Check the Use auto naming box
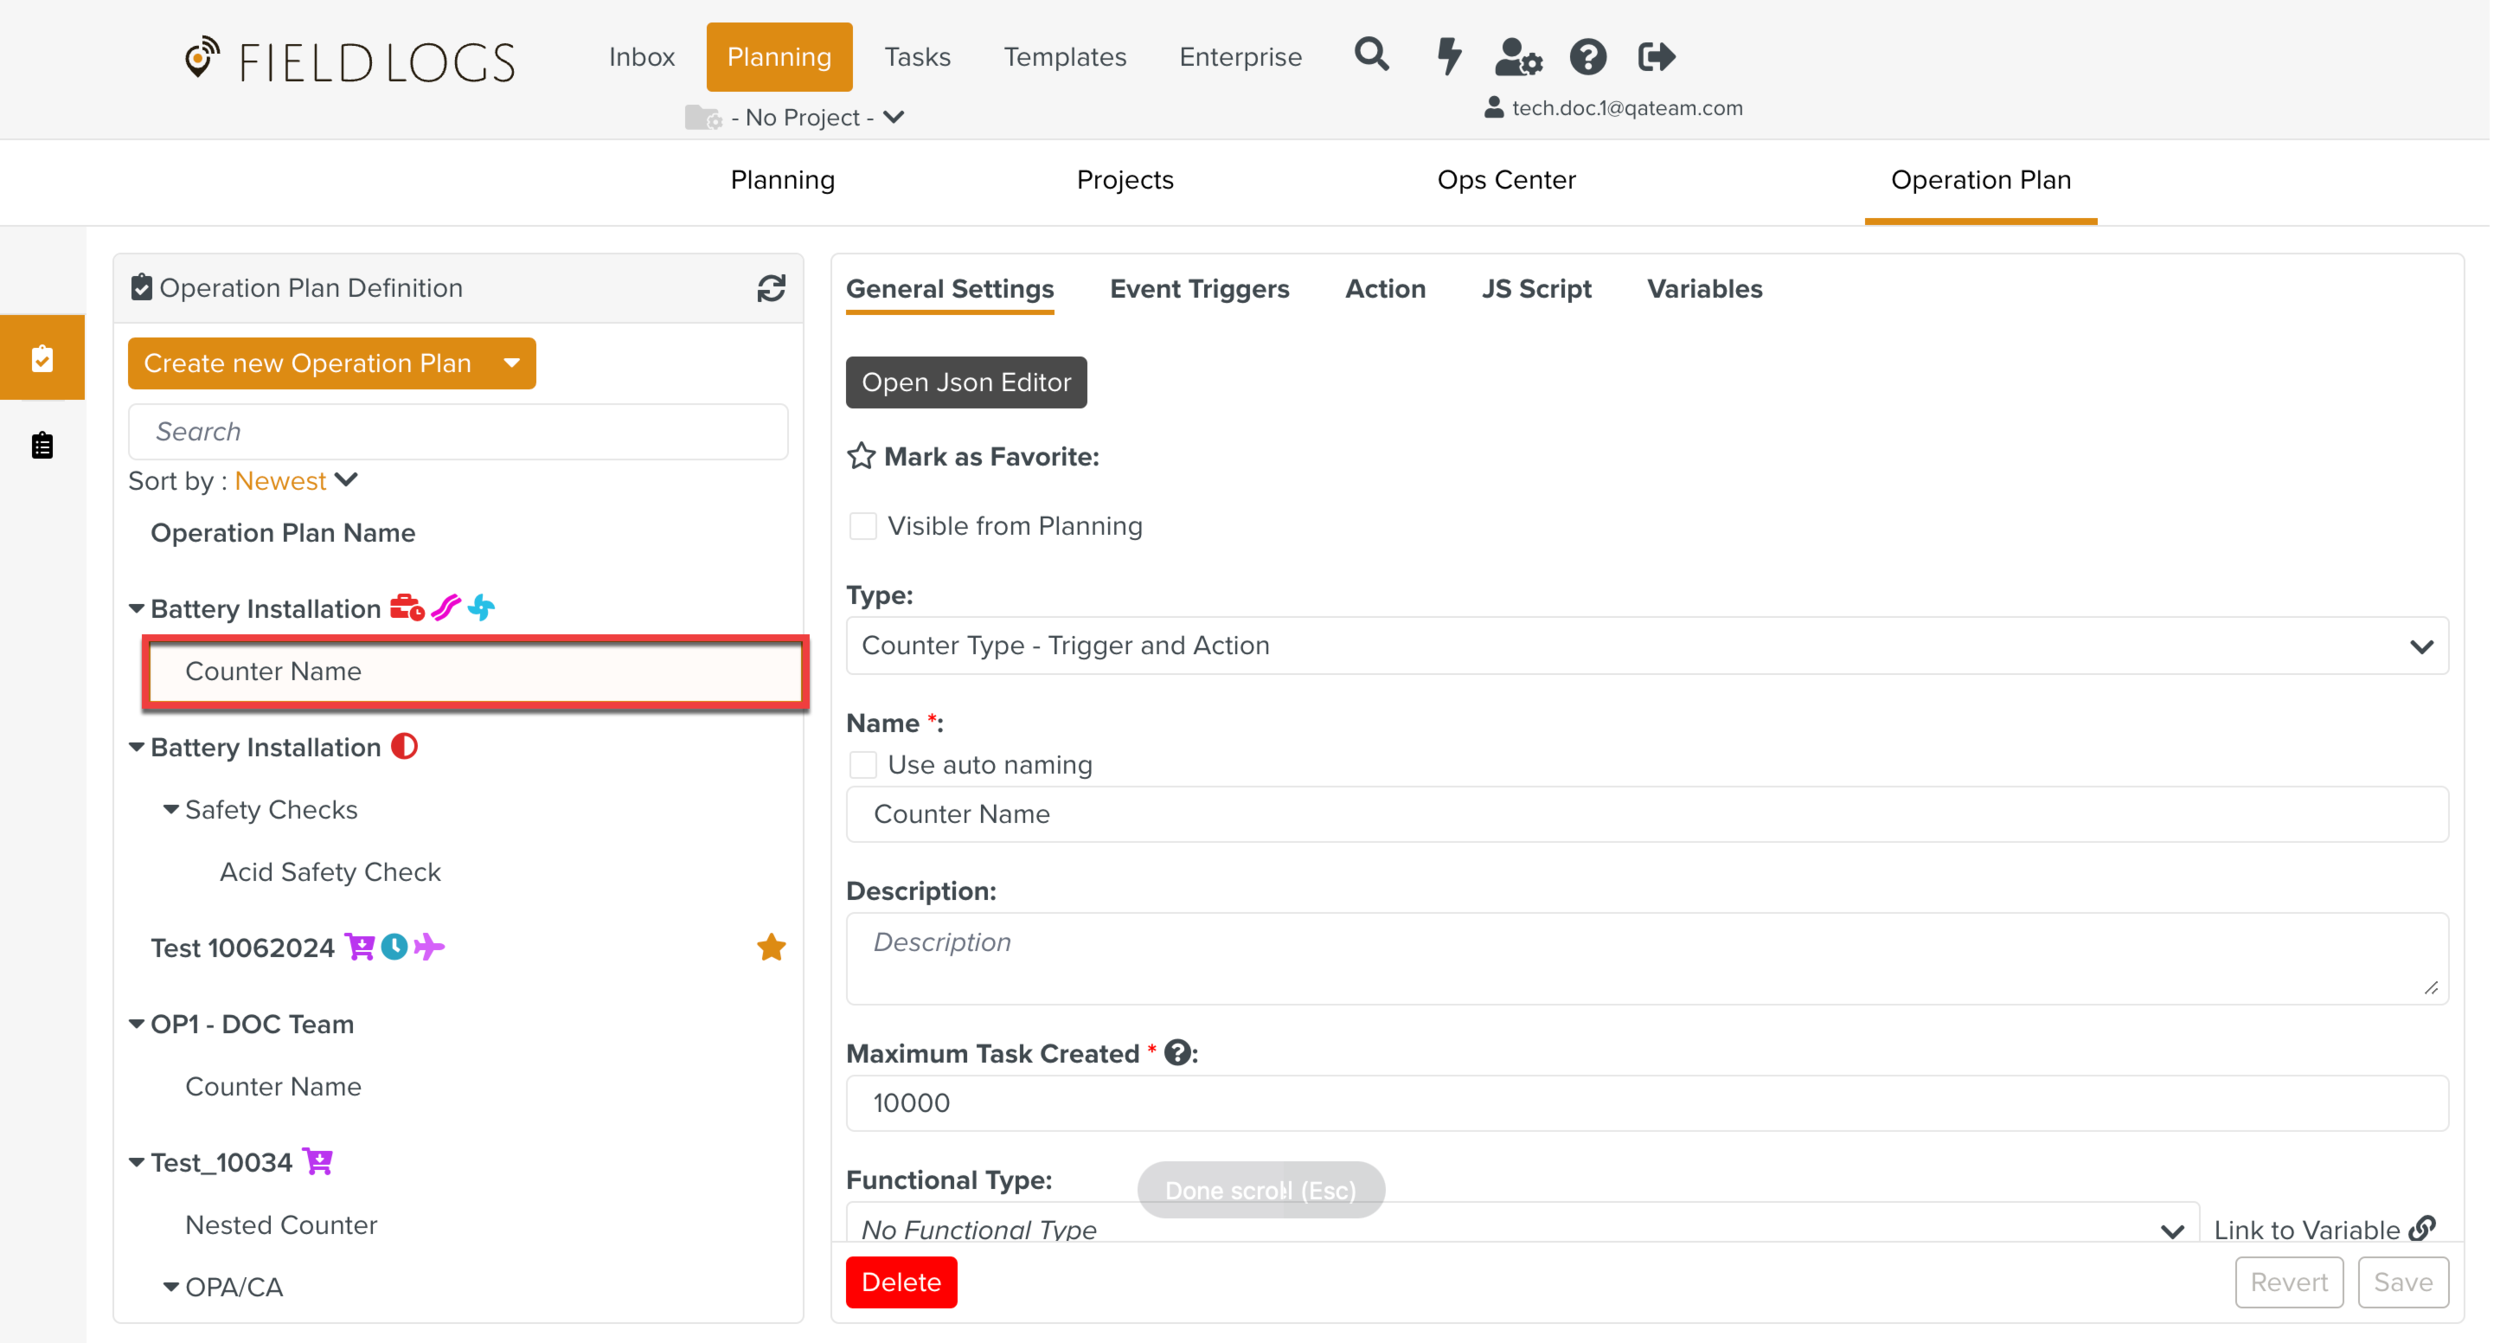The image size is (2500, 1343). pos(862,765)
